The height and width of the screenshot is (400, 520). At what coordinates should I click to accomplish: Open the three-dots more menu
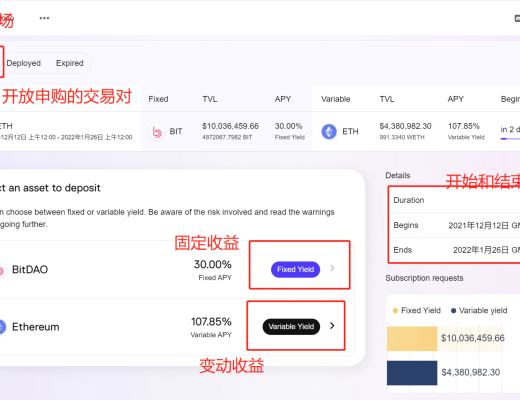[x=44, y=18]
